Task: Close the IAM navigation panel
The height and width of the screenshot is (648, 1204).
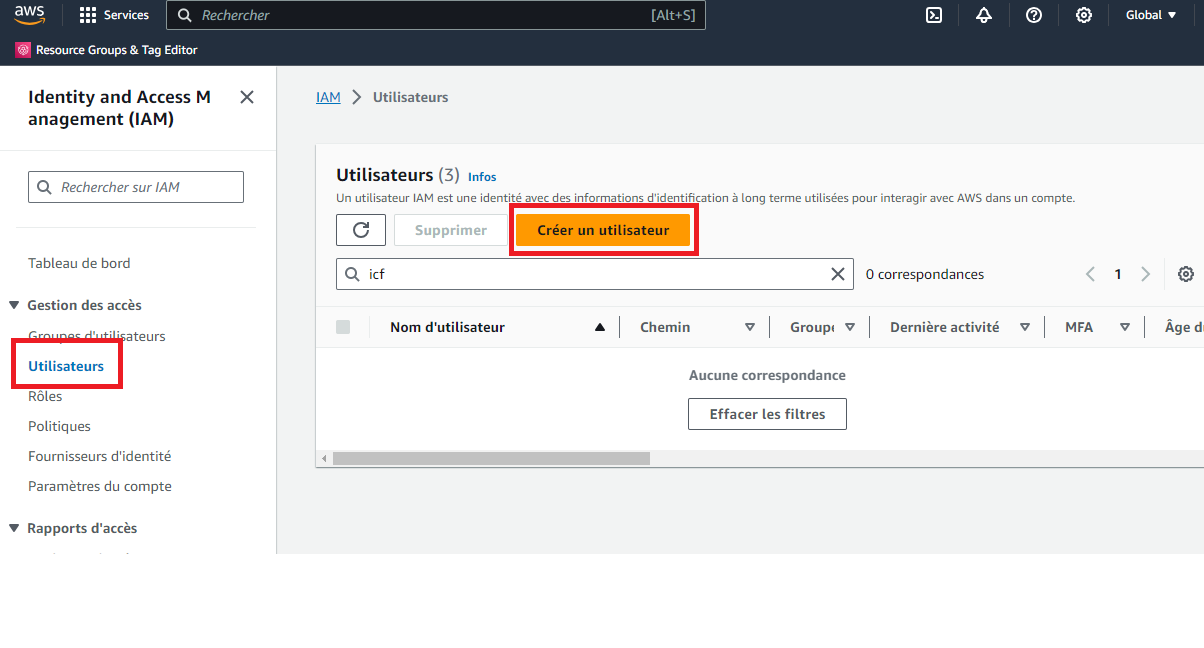Action: [x=247, y=97]
